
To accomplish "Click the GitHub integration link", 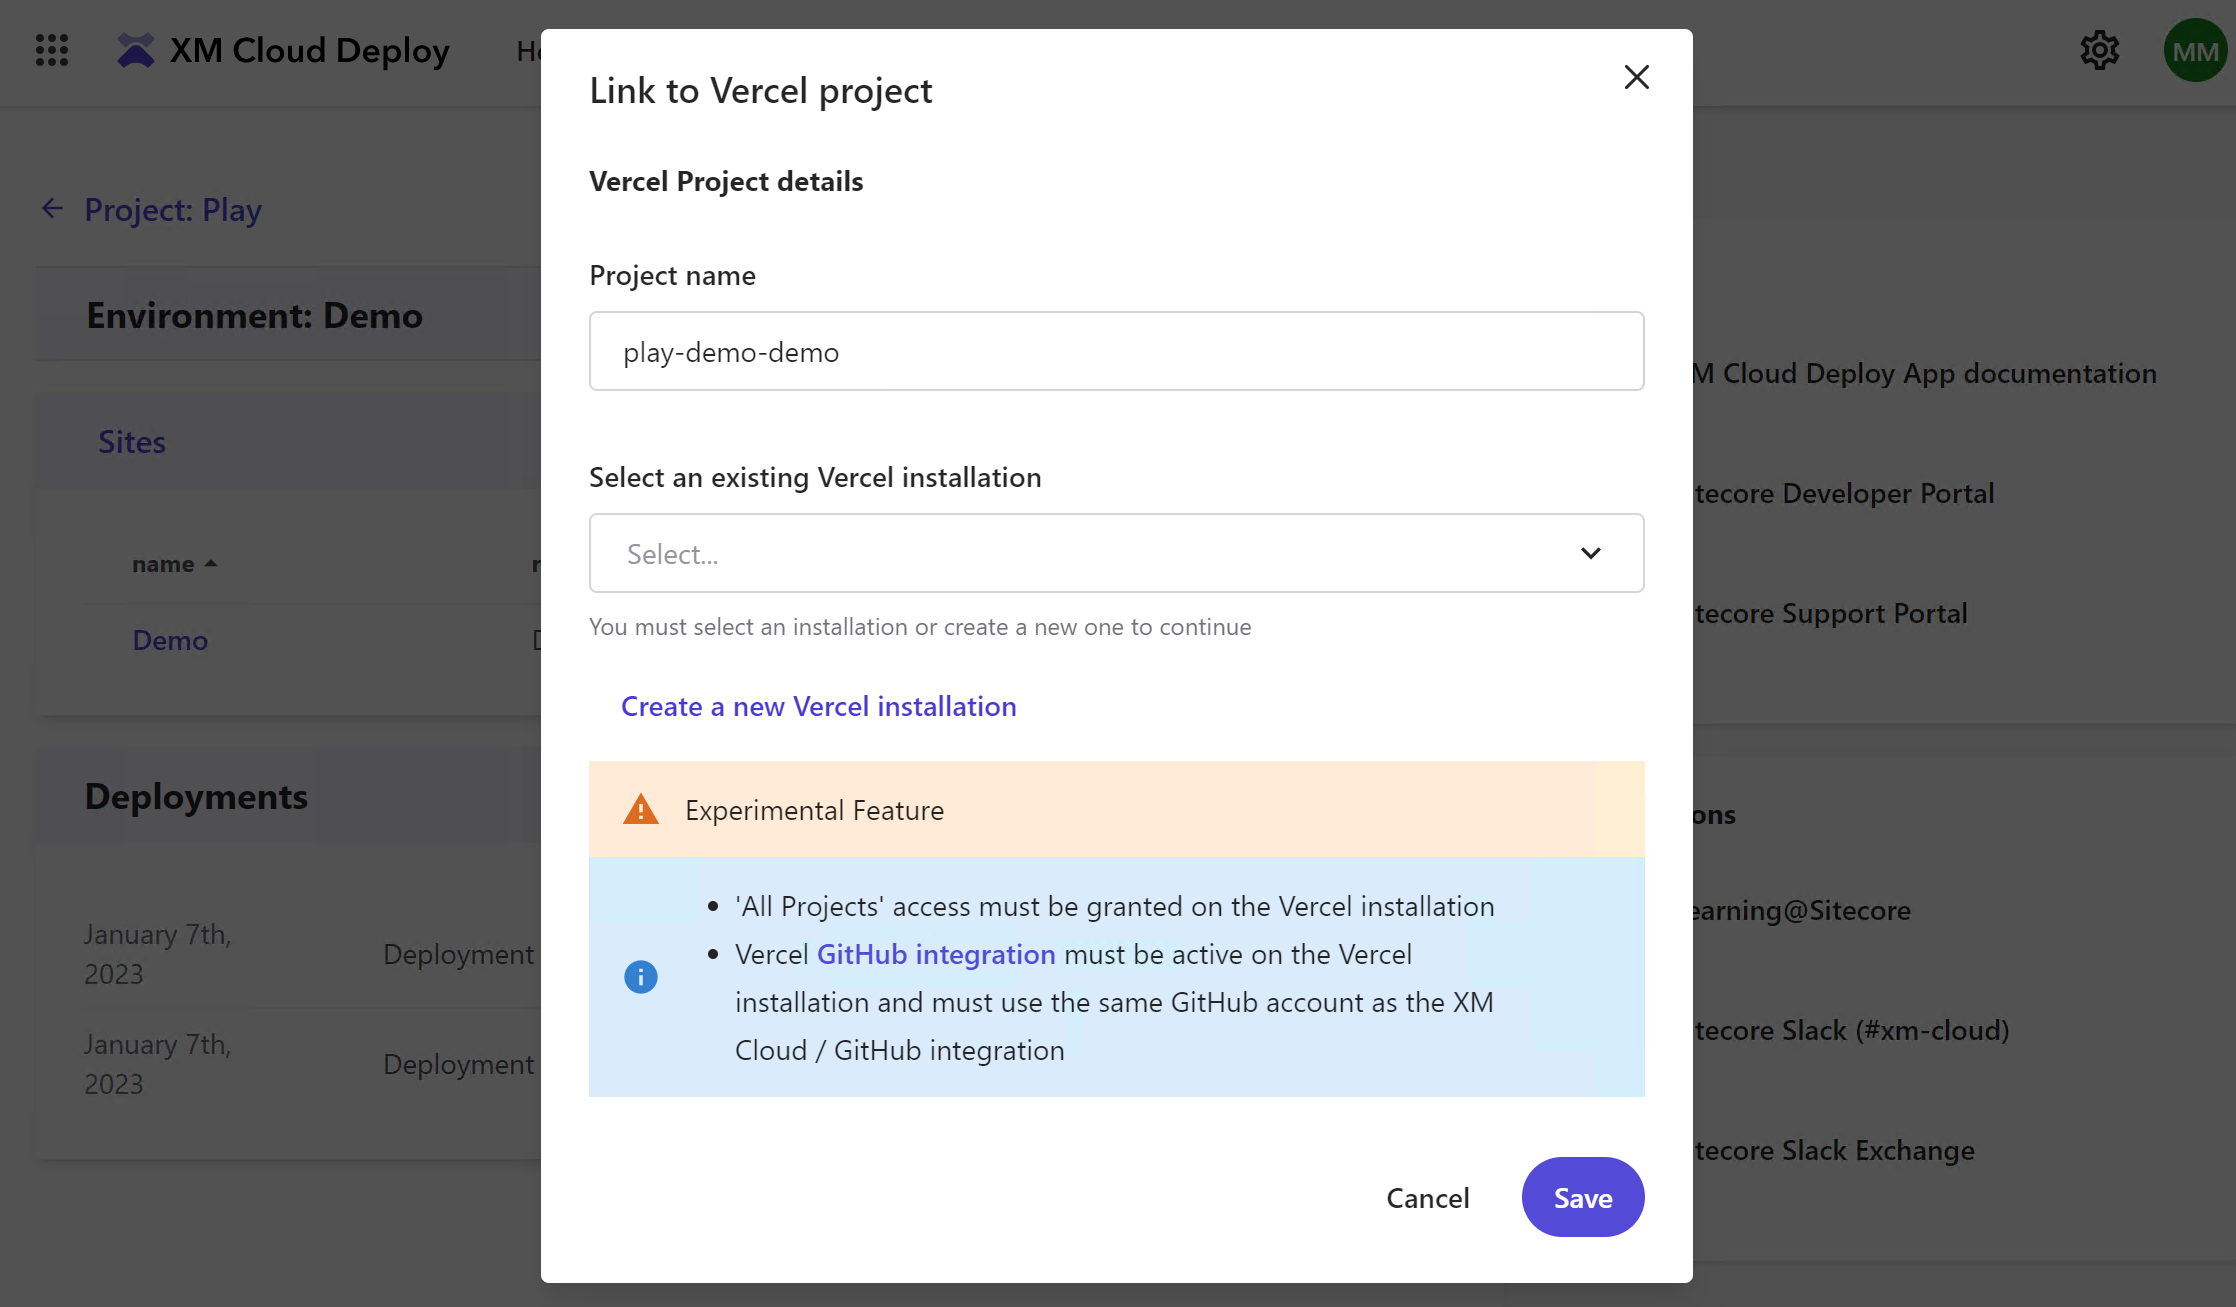I will pos(936,953).
